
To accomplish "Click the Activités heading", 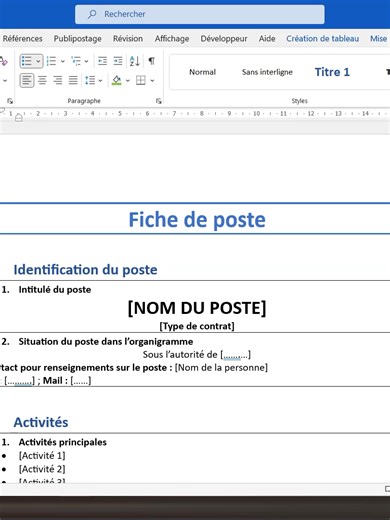I will (41, 422).
